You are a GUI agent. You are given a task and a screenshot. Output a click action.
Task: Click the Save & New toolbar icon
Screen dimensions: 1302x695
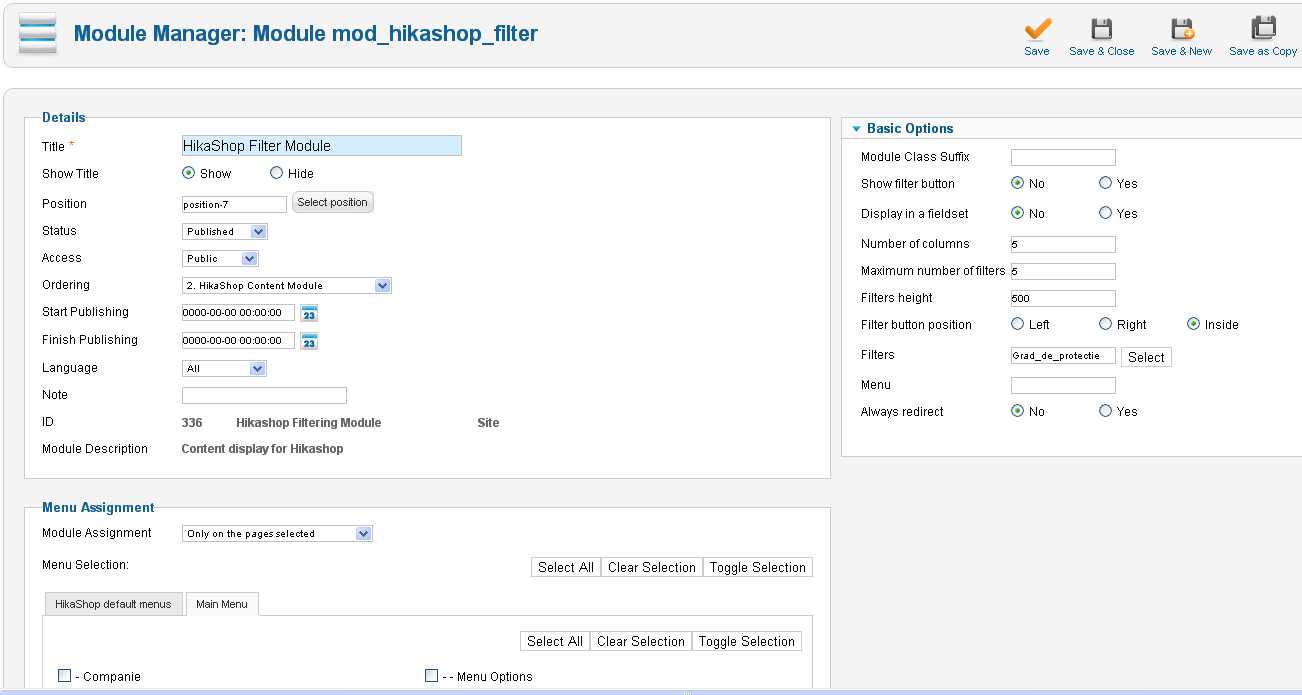point(1182,29)
